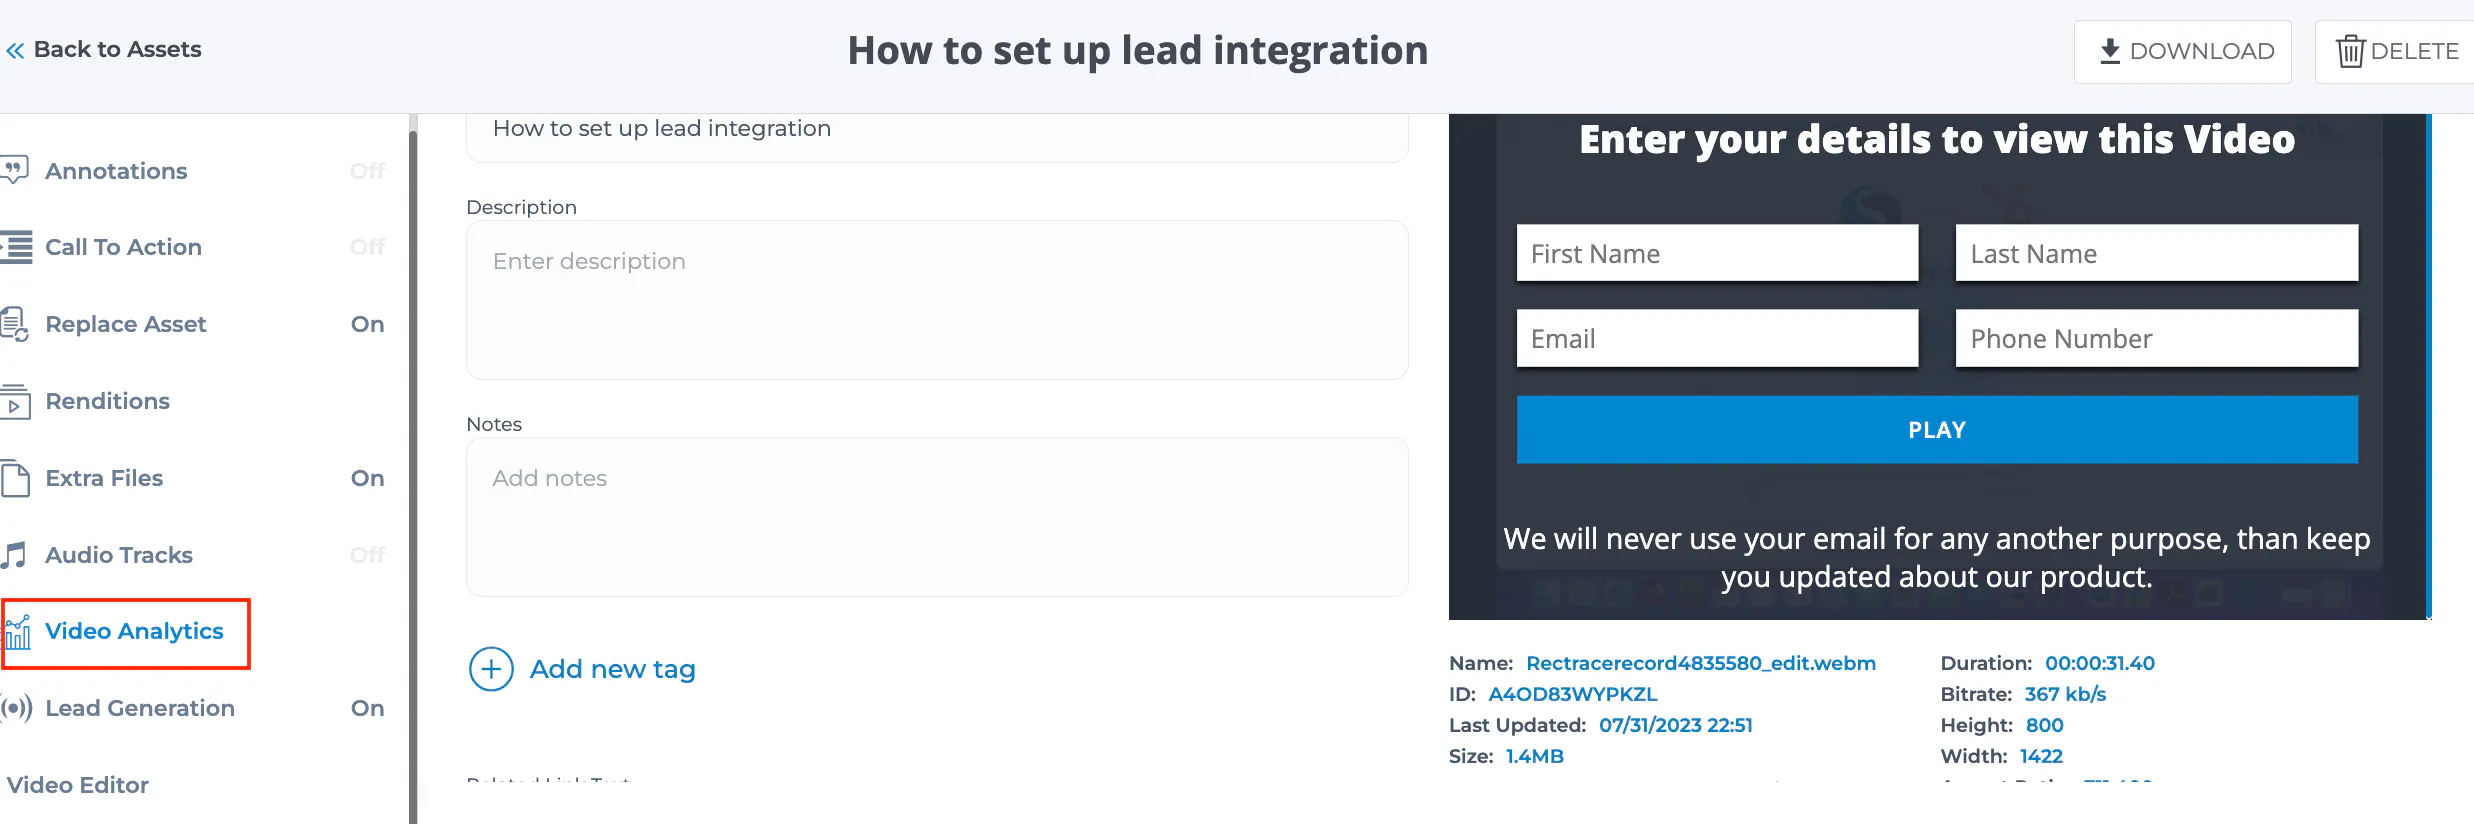Click the Video Analytics chart icon
Screen dimensions: 2474x824
pos(18,632)
